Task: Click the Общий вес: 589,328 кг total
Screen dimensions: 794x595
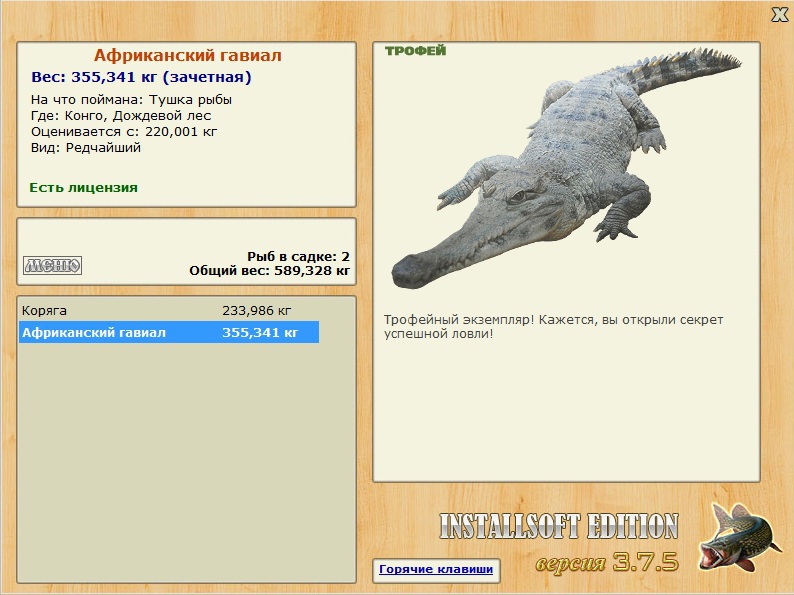Action: [269, 270]
